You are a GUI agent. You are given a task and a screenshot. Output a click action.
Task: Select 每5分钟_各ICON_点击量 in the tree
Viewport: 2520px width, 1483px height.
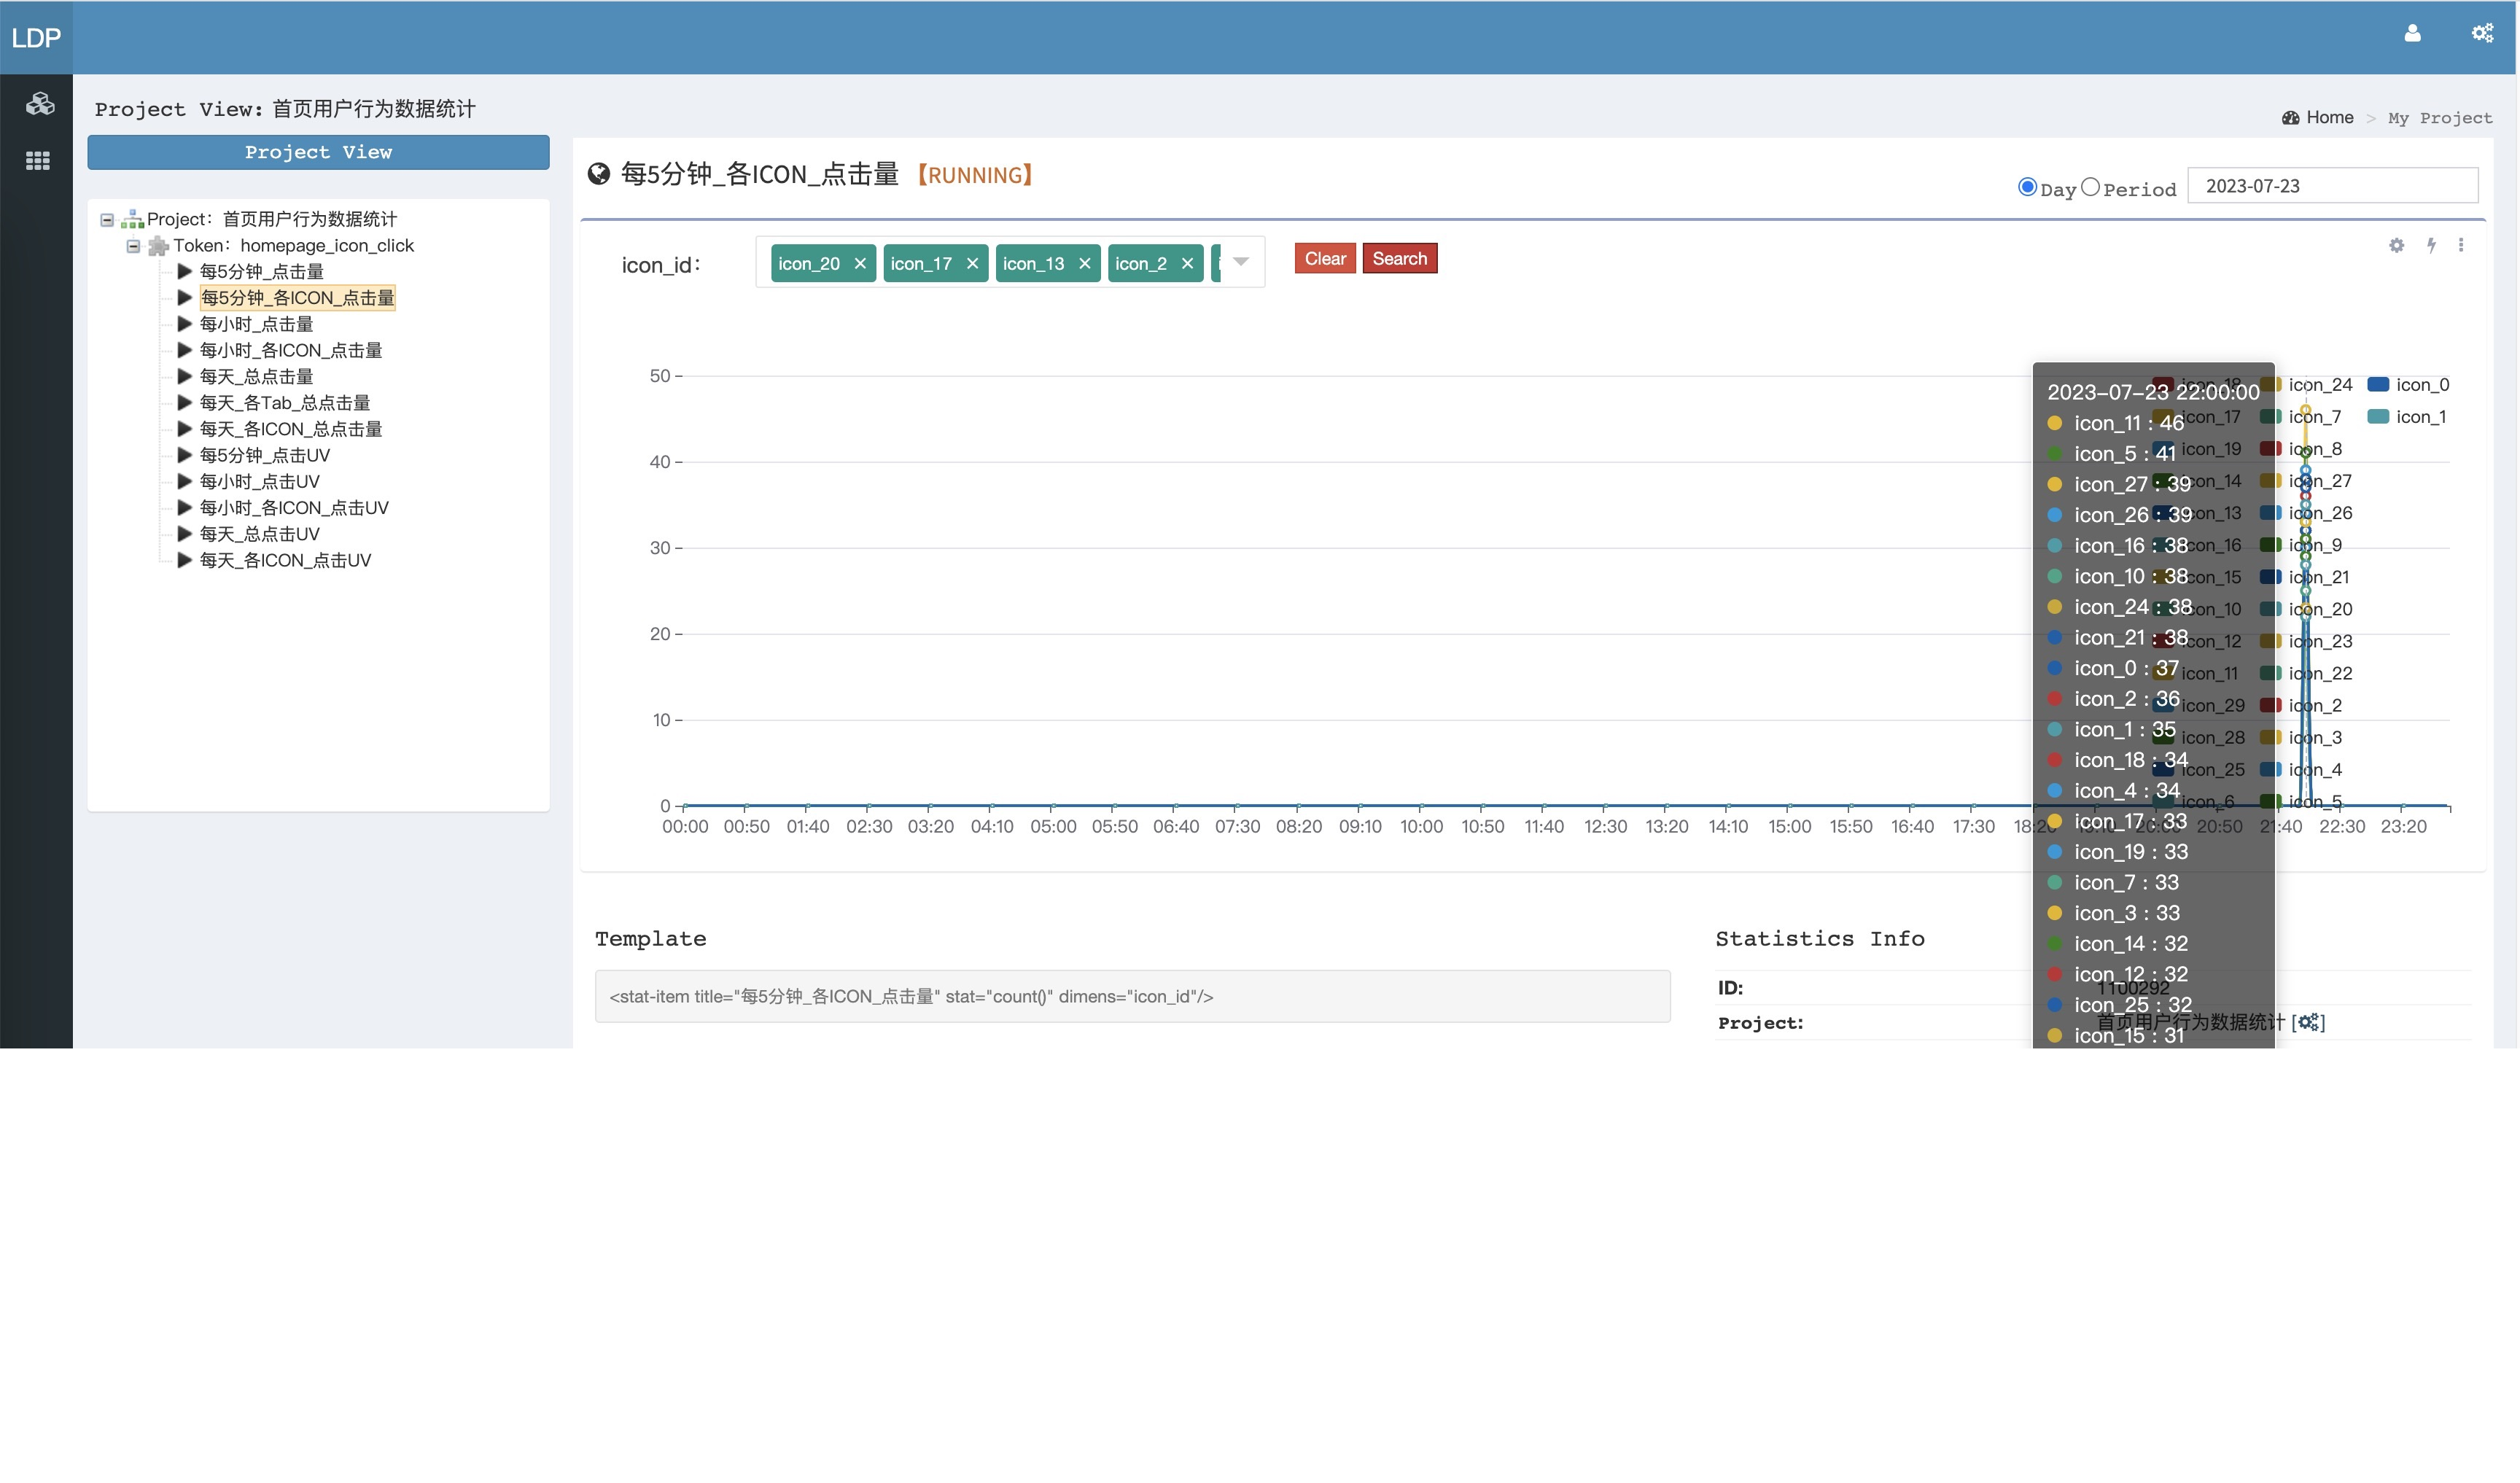tap(297, 298)
